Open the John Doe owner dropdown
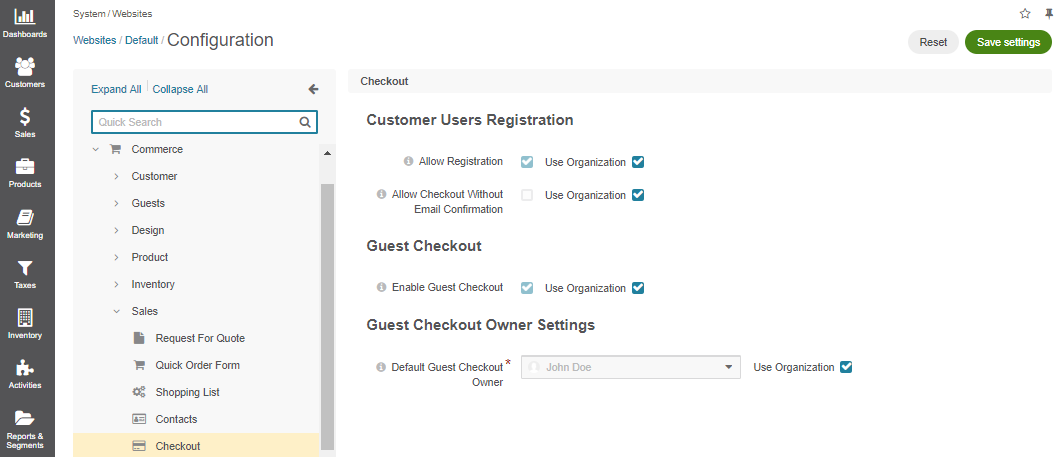 point(631,367)
